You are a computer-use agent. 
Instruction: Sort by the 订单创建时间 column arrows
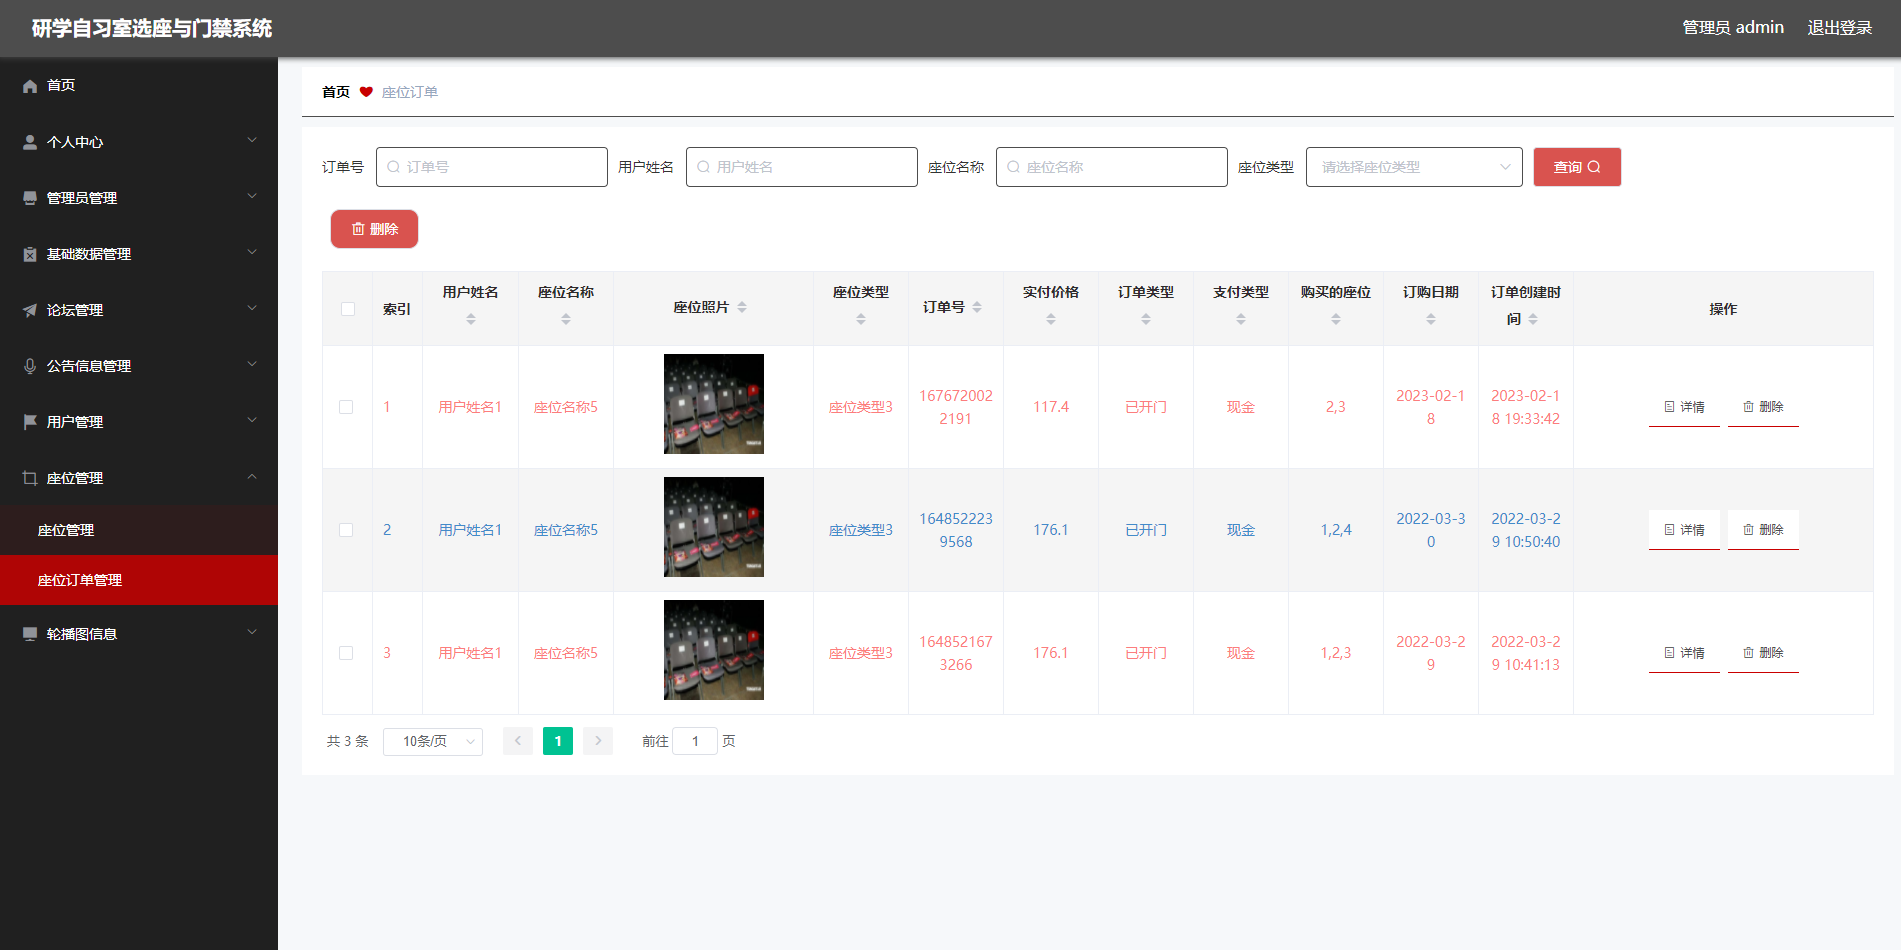(x=1533, y=319)
